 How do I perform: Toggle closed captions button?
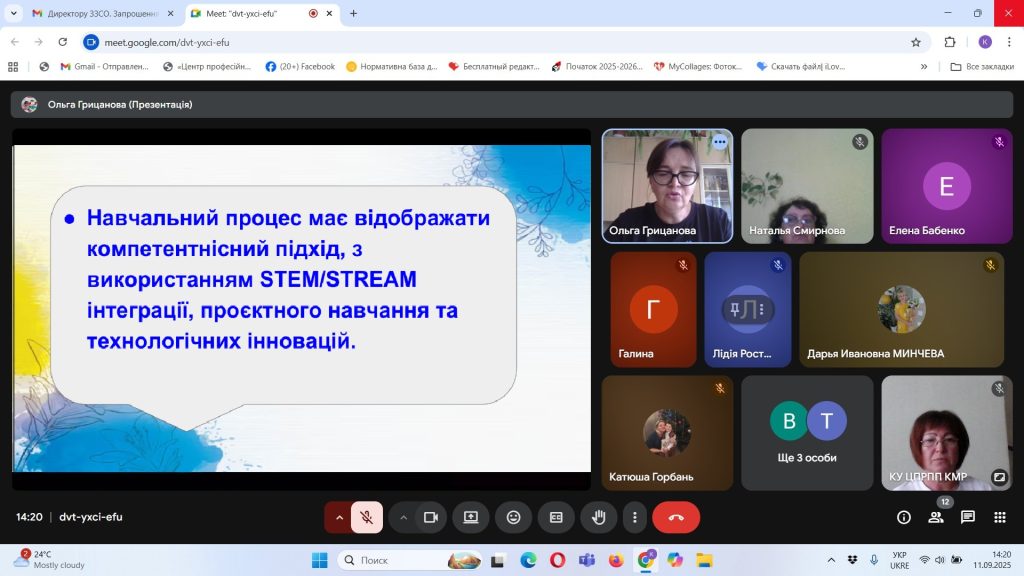point(556,517)
